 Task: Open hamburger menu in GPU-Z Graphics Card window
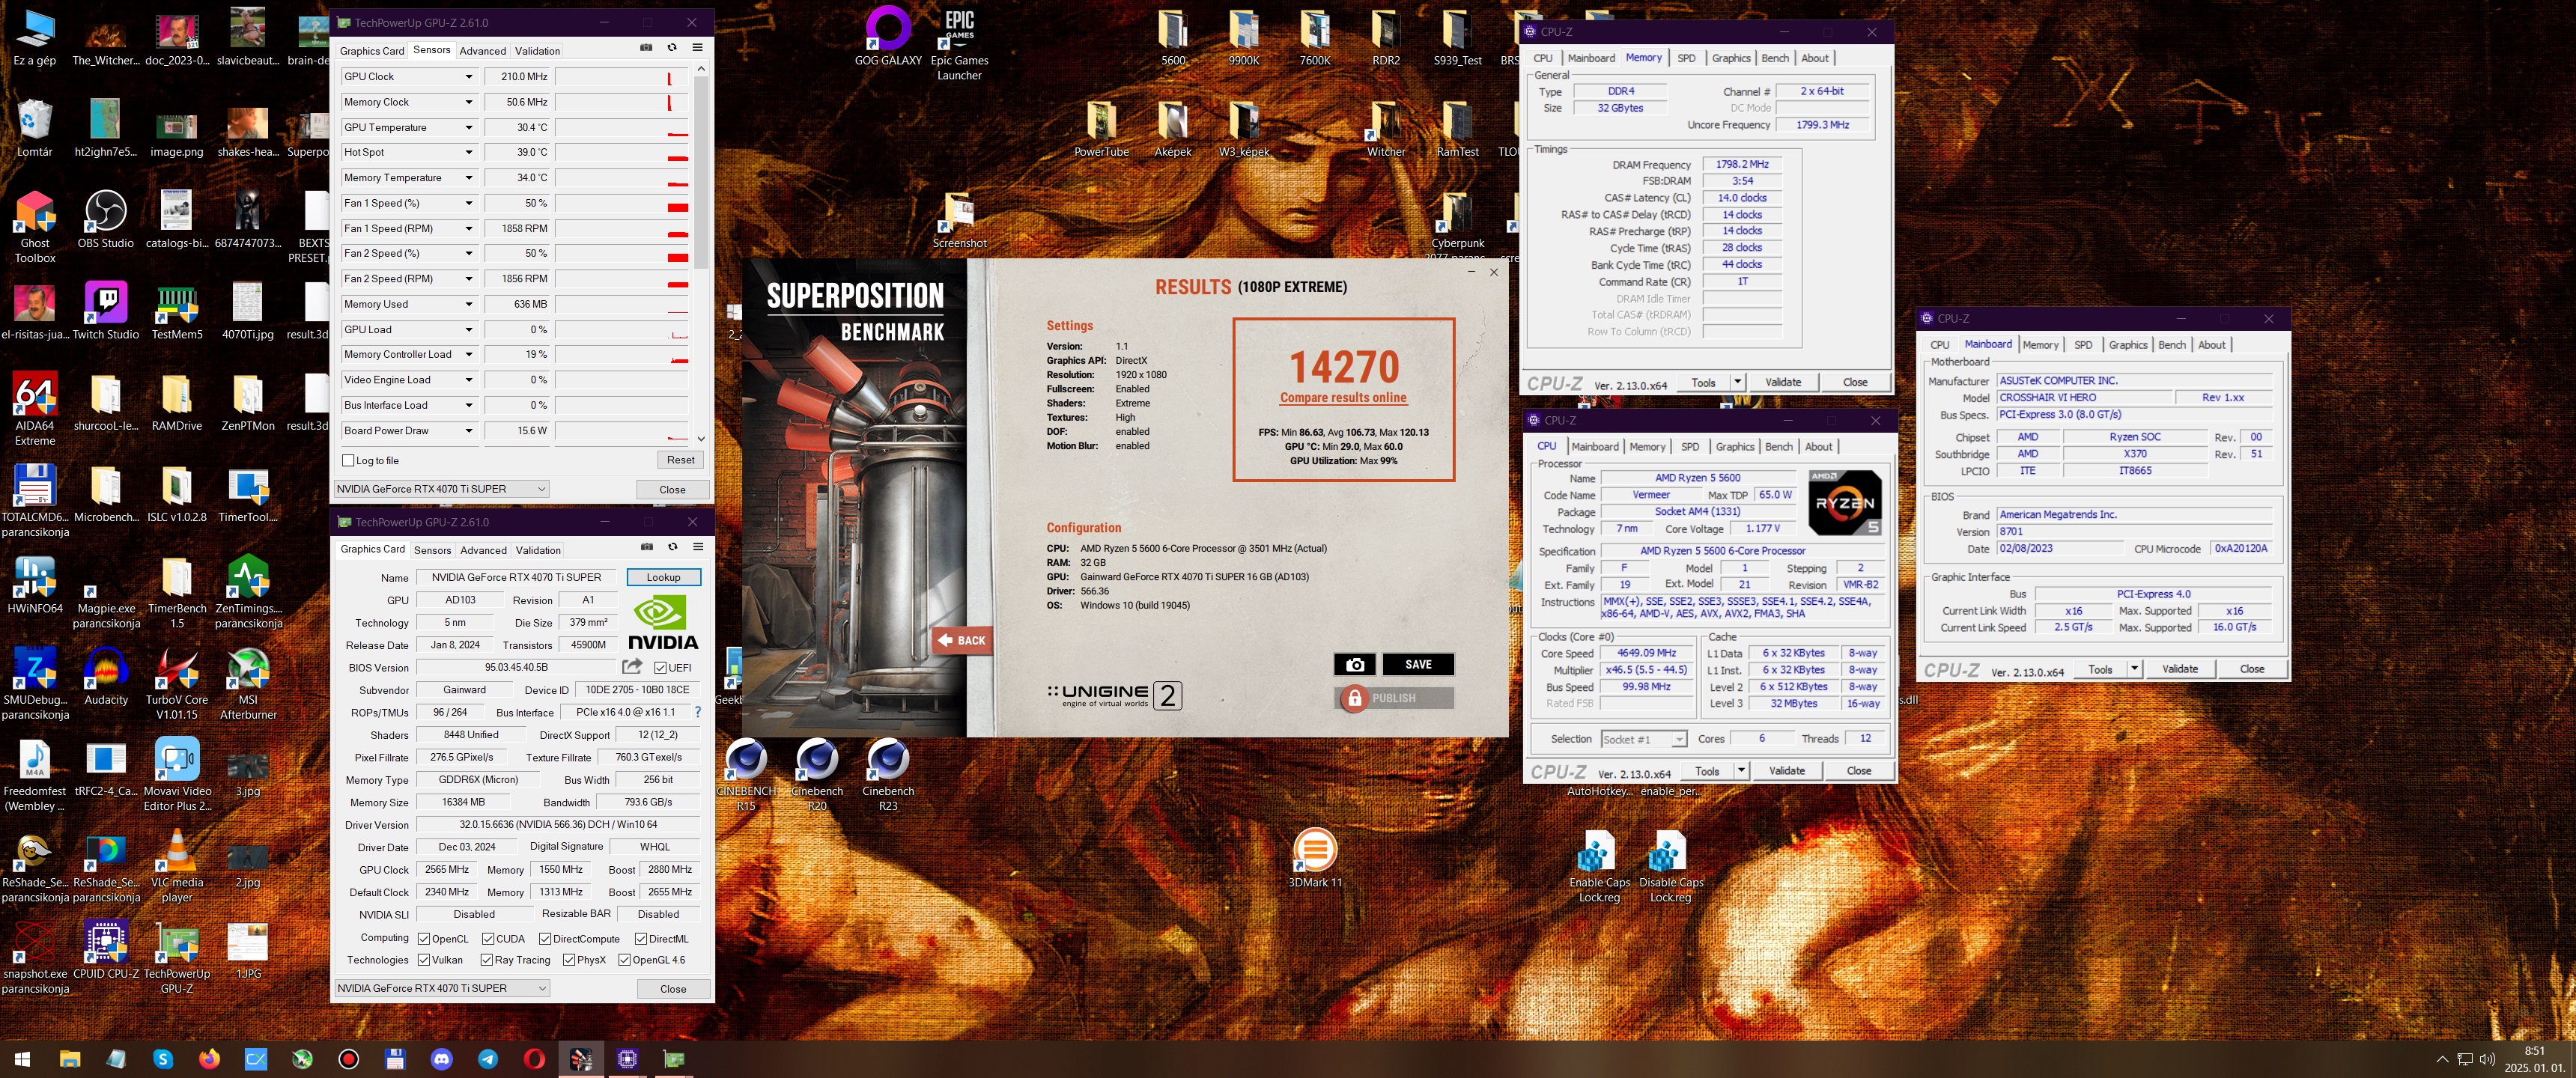[698, 547]
